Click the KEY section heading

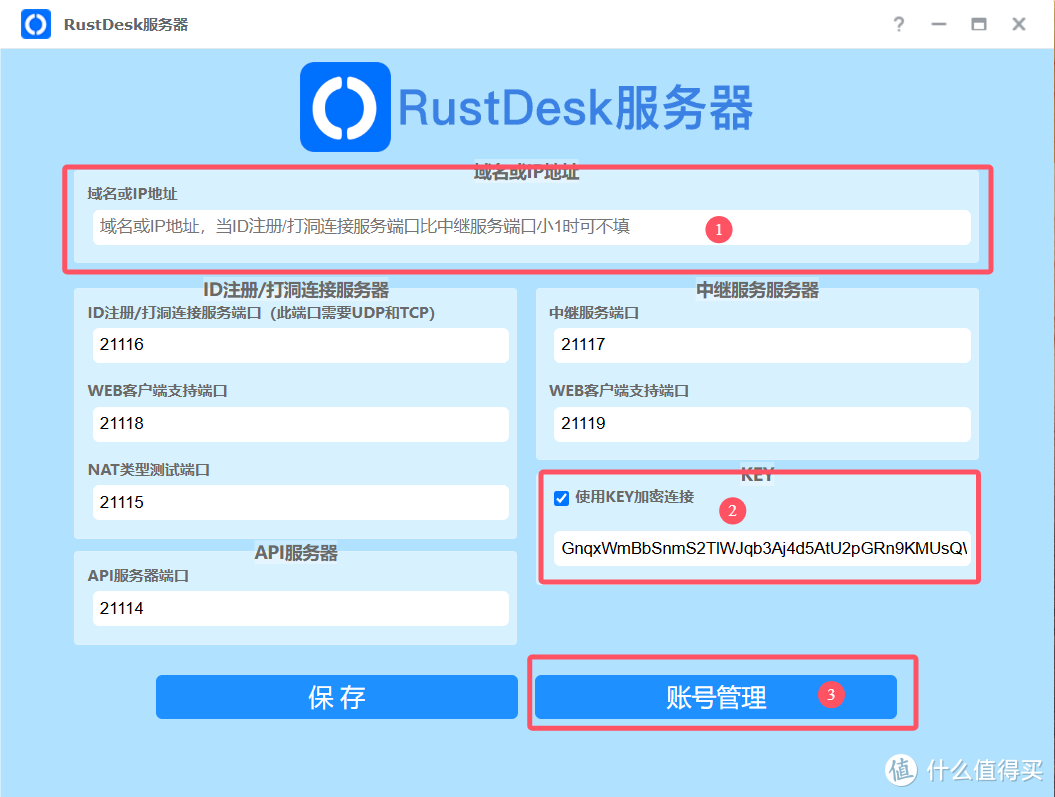[757, 475]
